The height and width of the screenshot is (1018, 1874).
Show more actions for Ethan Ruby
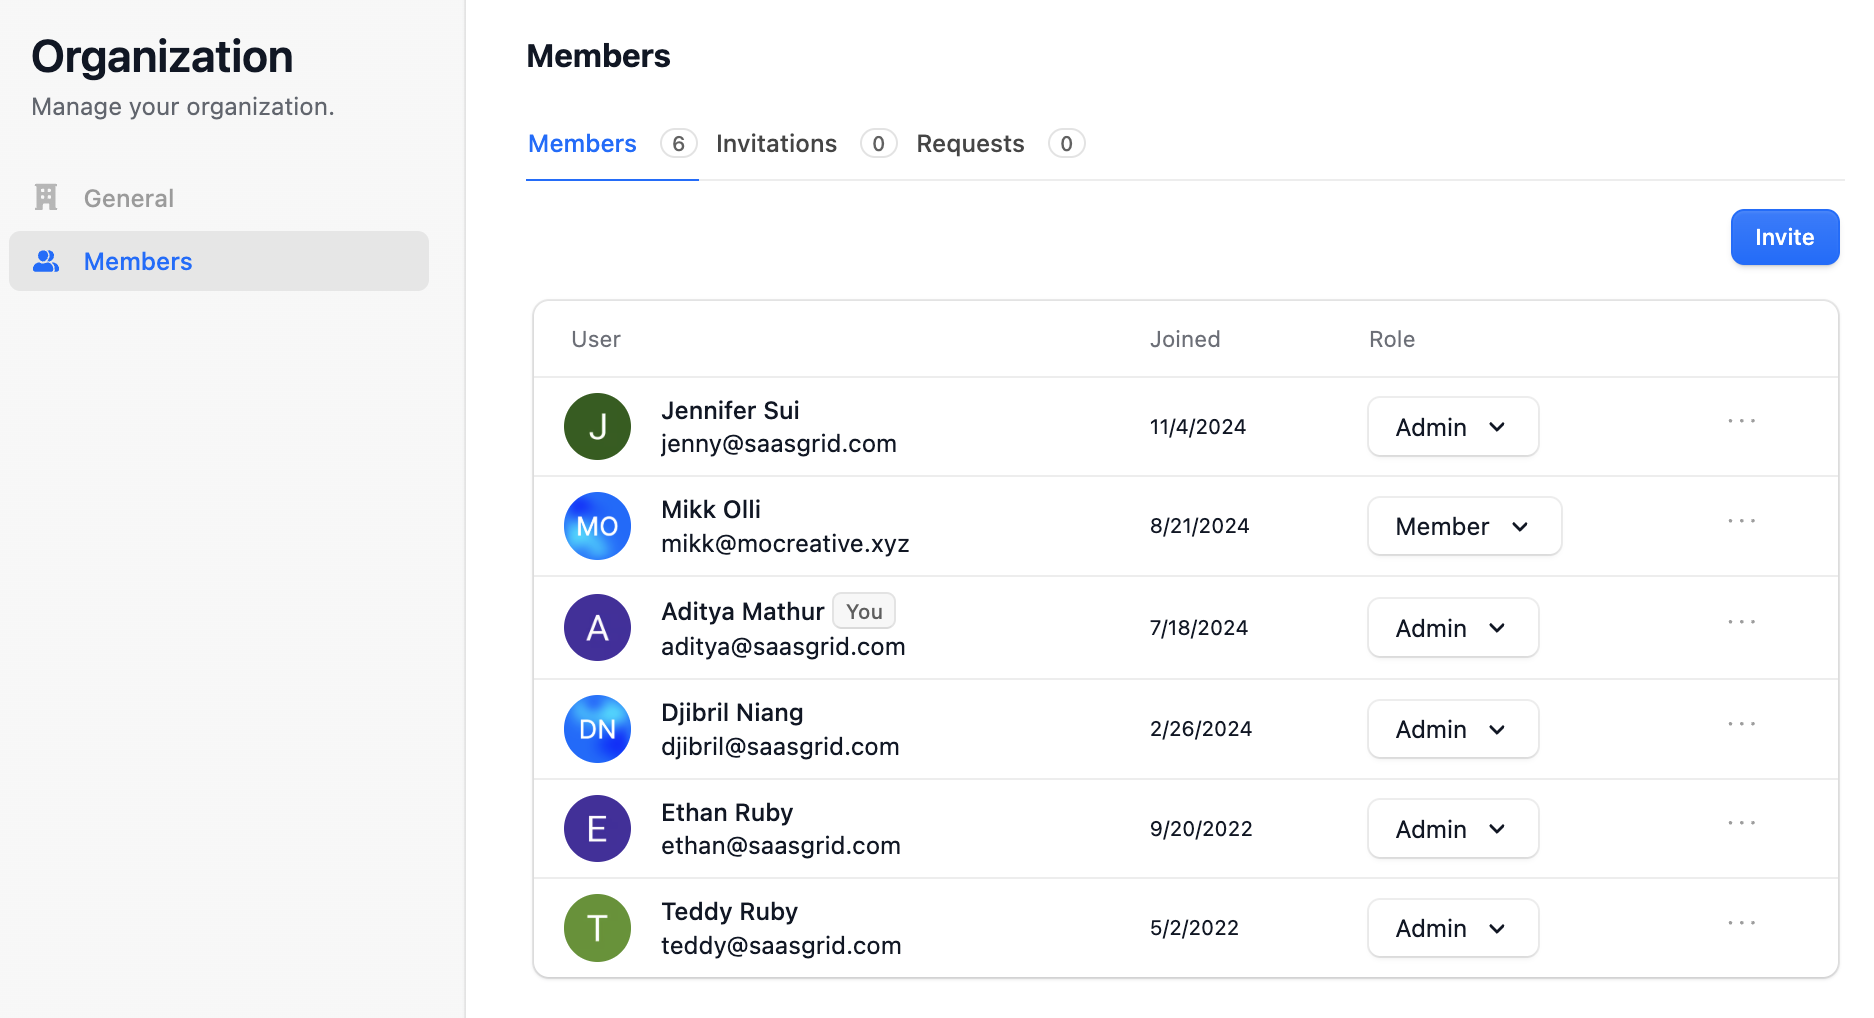point(1741,824)
